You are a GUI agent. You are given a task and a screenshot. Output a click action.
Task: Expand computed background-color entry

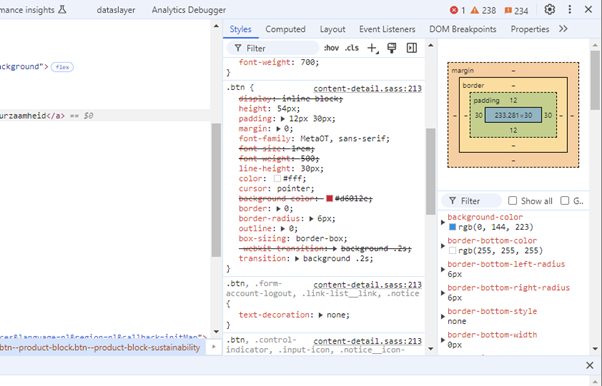(x=443, y=222)
